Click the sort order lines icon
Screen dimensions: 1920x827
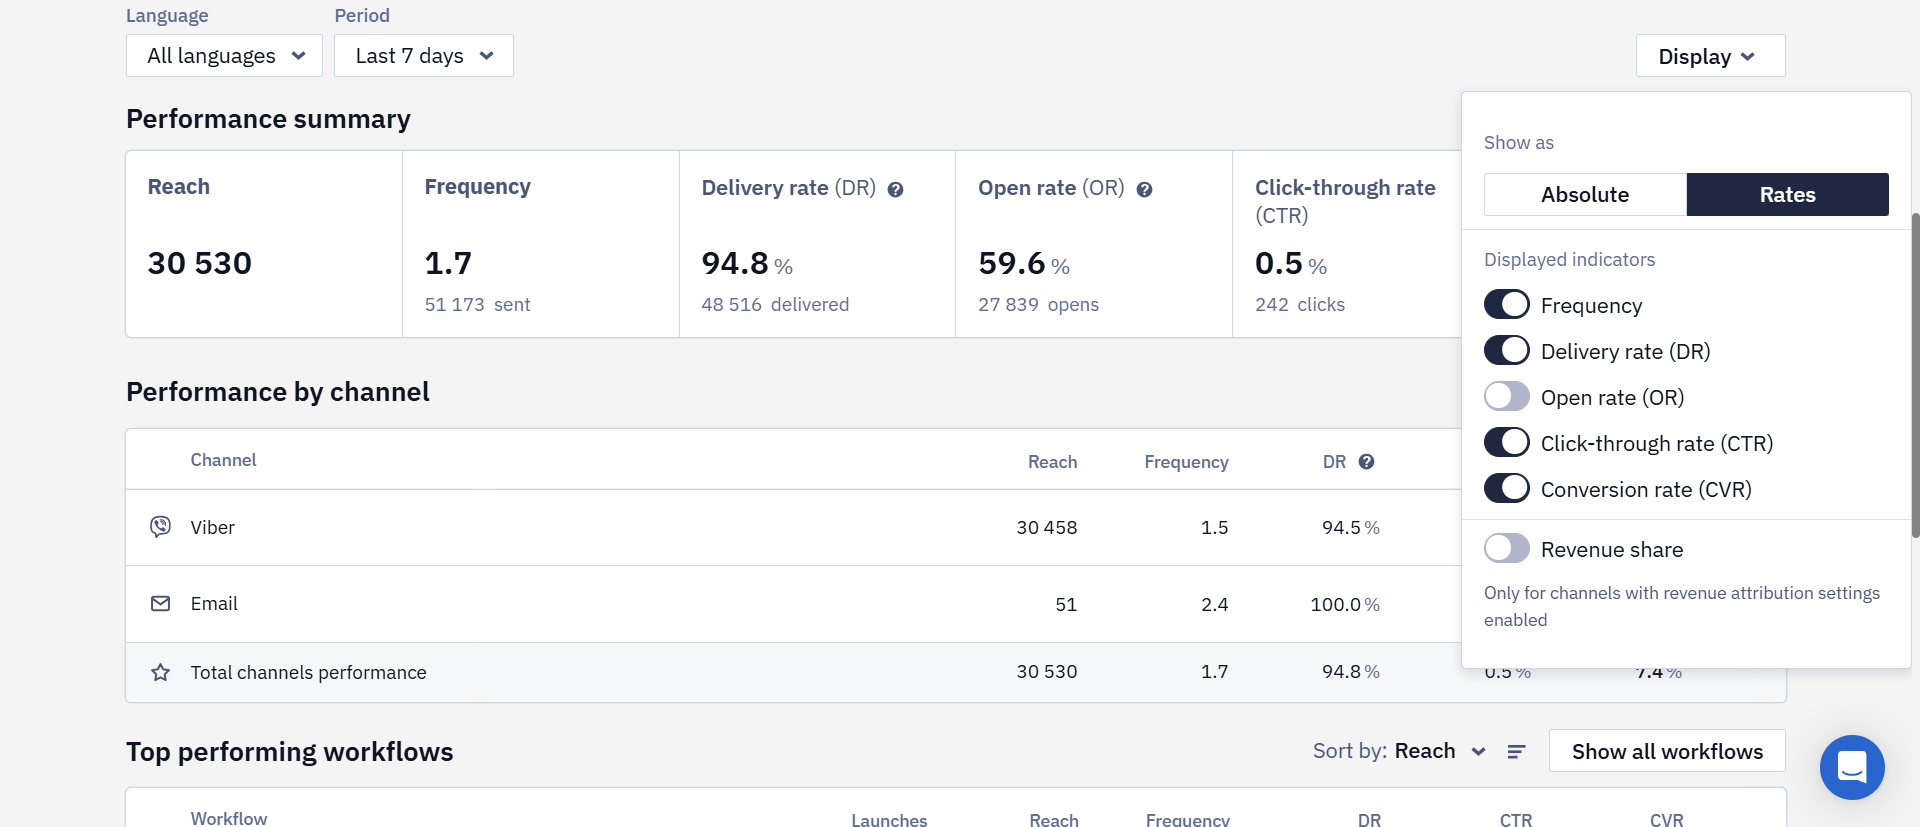1516,751
